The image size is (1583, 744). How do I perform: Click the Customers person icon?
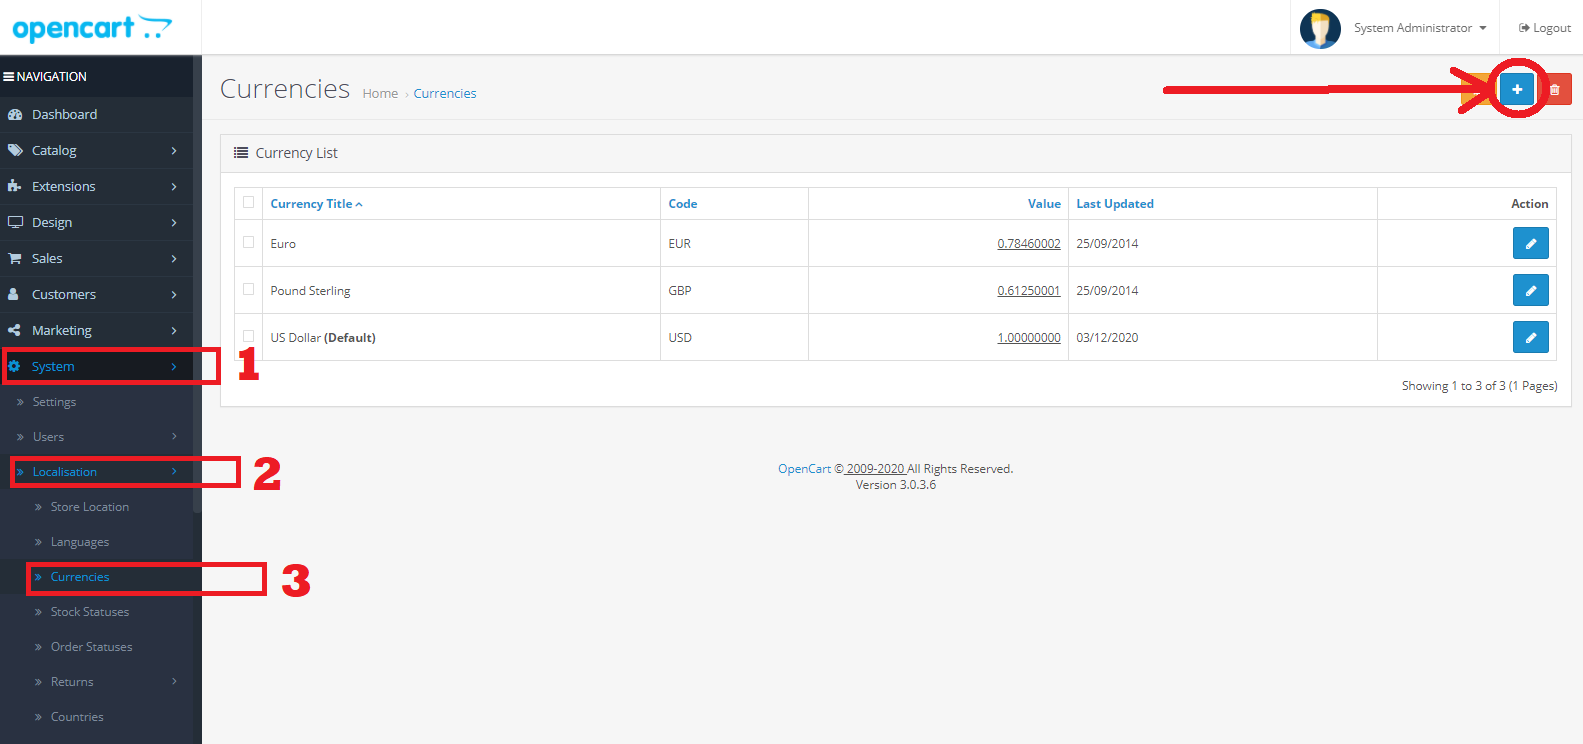pyautogui.click(x=13, y=294)
